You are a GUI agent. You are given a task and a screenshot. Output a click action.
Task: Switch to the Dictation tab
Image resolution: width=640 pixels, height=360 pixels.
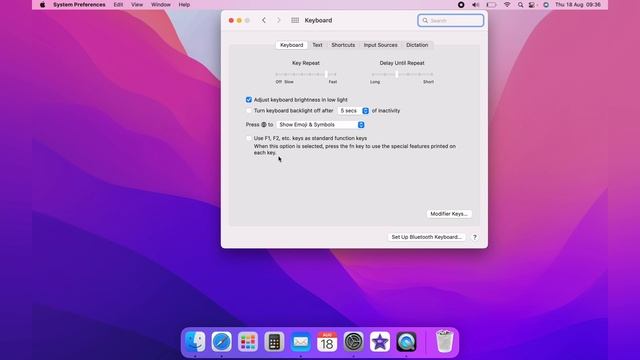[417, 45]
